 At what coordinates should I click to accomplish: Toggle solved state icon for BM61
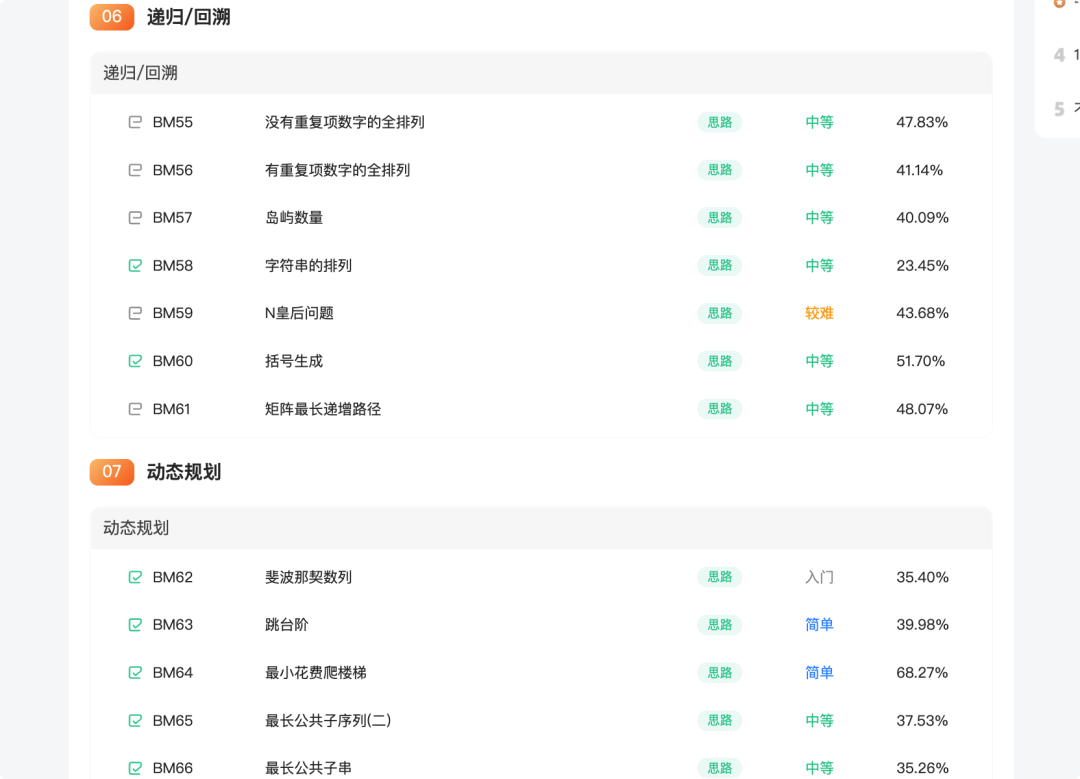coord(135,409)
